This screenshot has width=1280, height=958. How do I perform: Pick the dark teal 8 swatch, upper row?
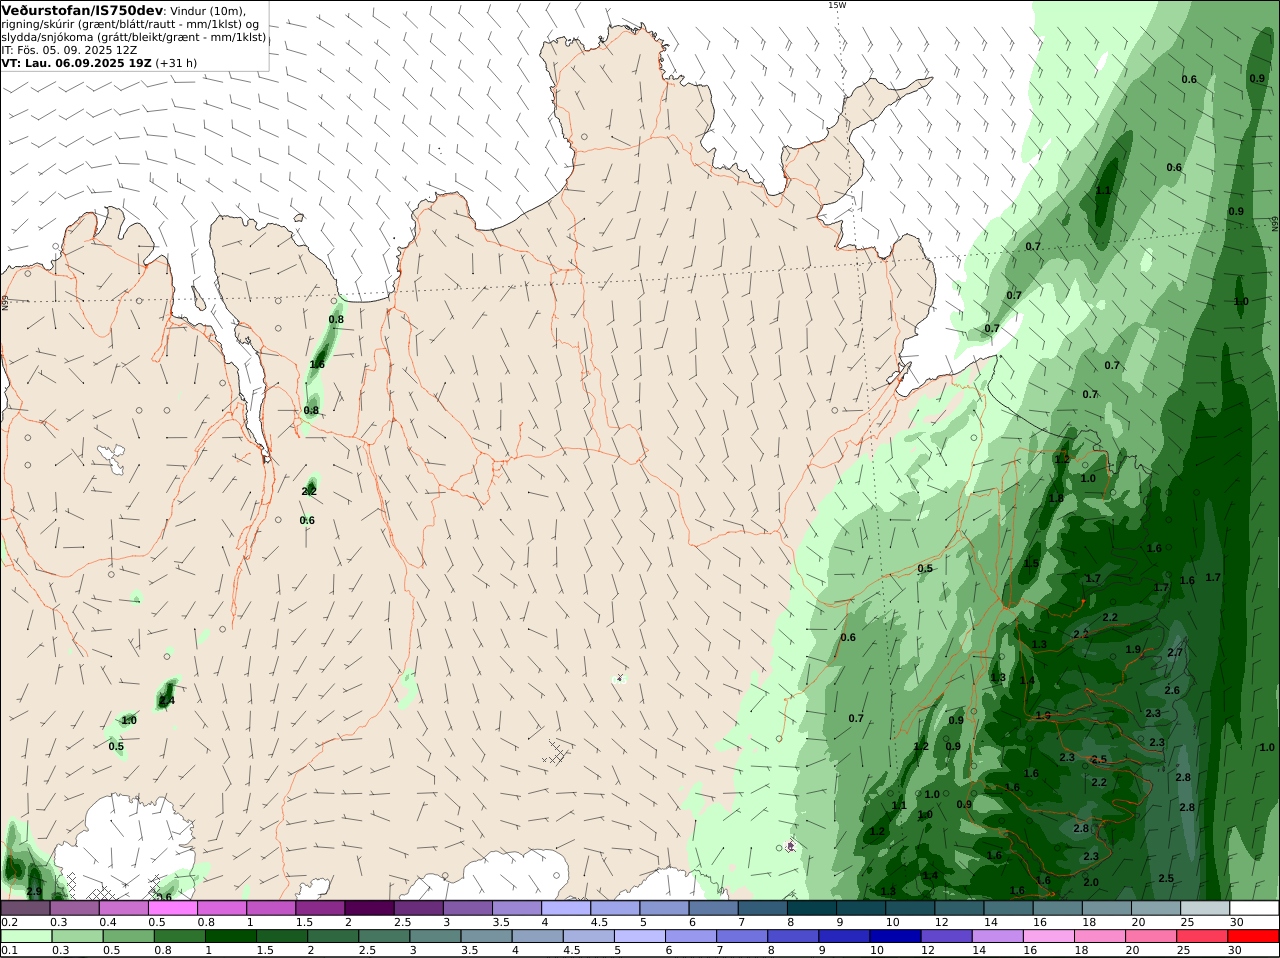click(812, 908)
